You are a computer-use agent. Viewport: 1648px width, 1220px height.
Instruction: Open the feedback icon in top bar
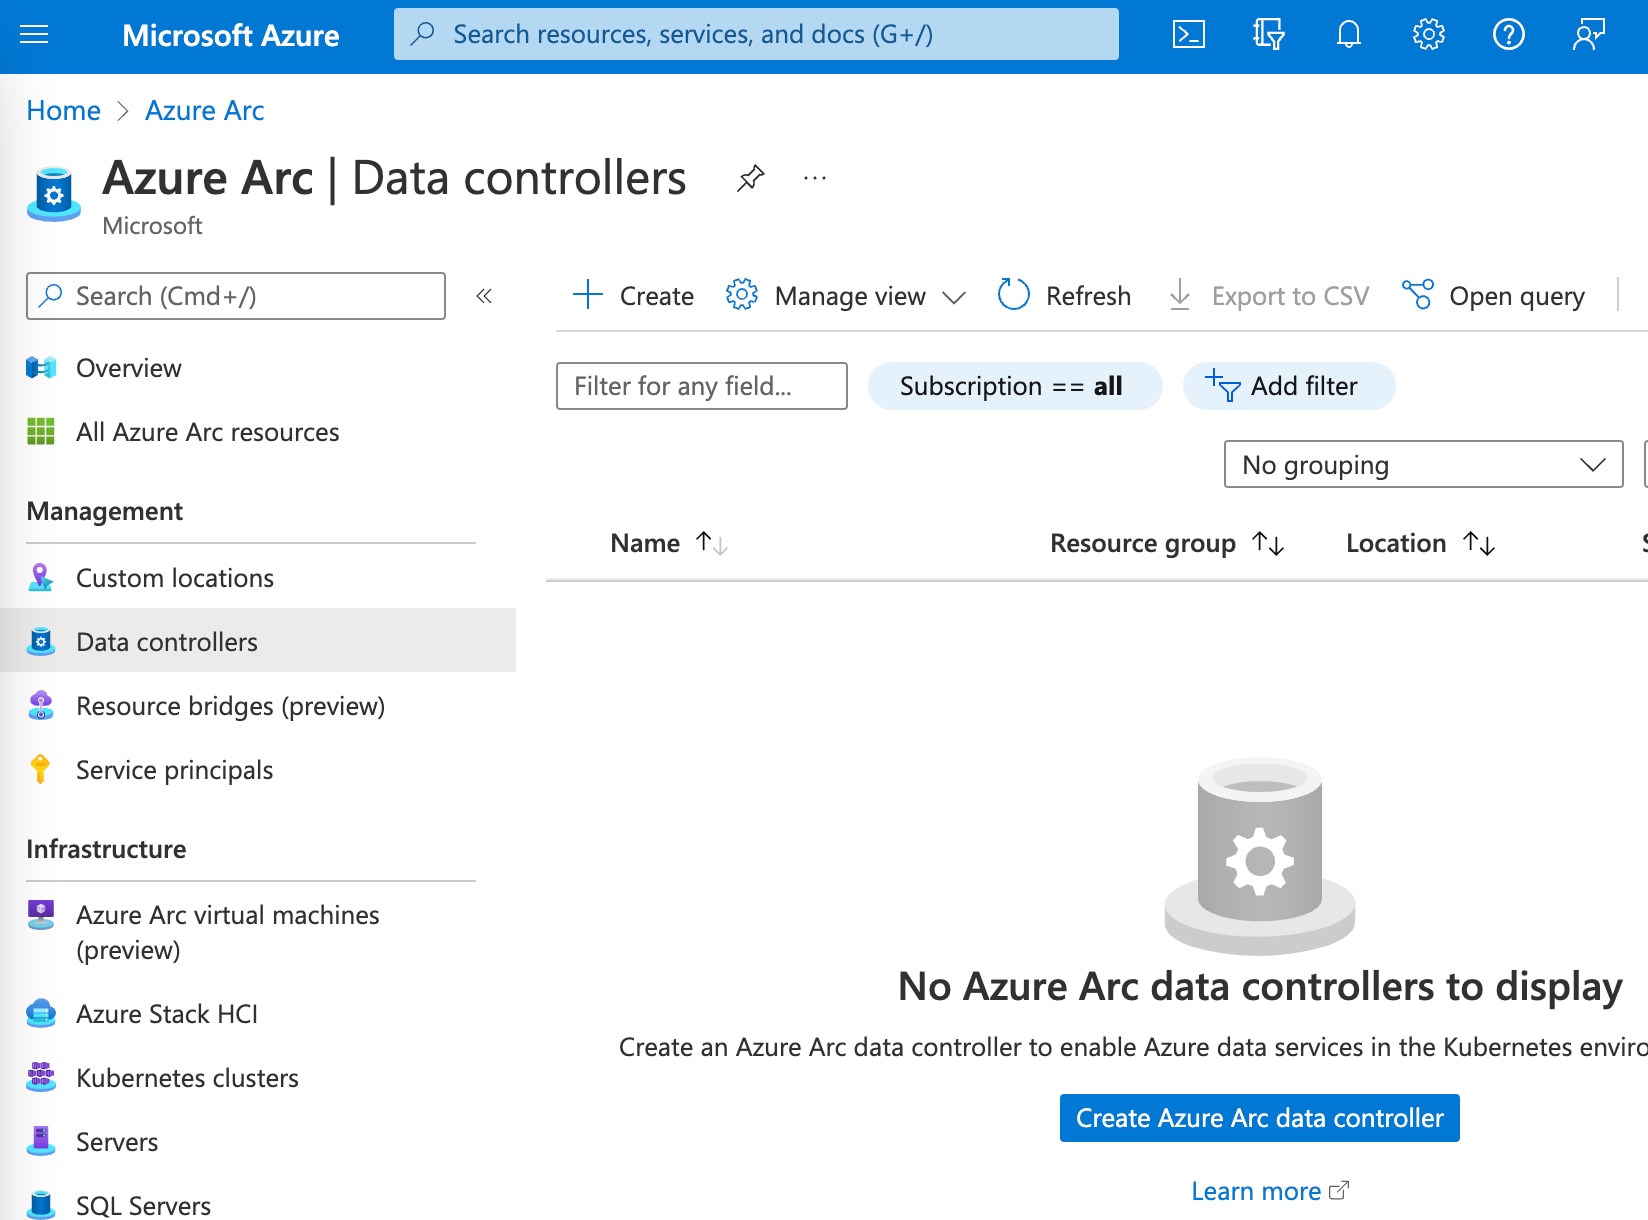click(1589, 35)
